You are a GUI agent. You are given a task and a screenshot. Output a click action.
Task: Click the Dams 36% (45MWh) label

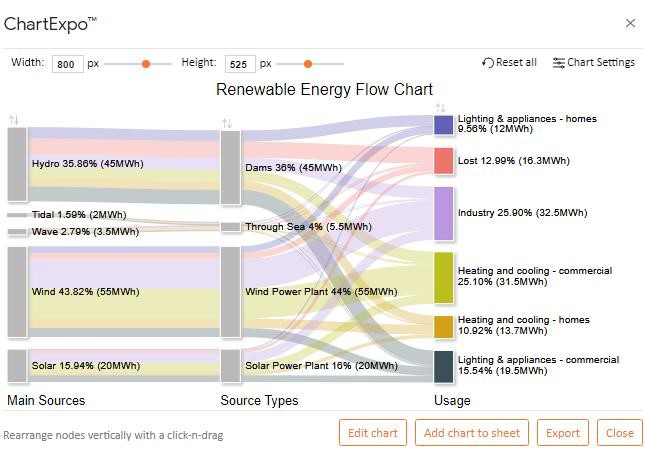click(x=293, y=168)
